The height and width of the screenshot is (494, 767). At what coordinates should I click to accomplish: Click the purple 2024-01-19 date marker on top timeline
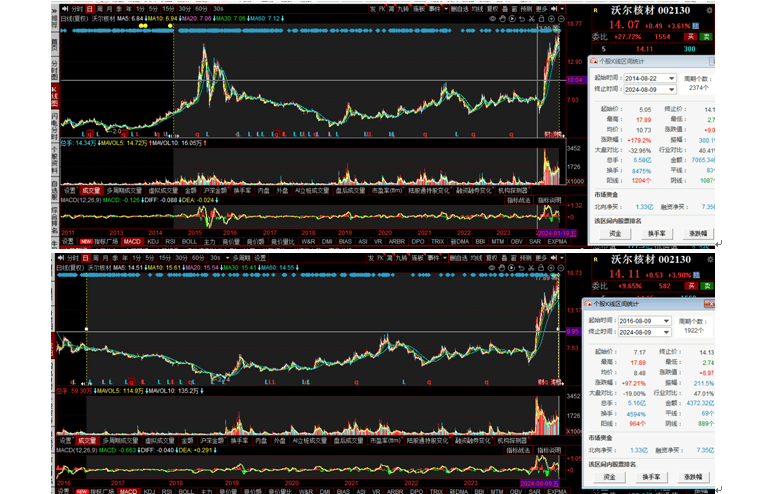click(x=557, y=233)
